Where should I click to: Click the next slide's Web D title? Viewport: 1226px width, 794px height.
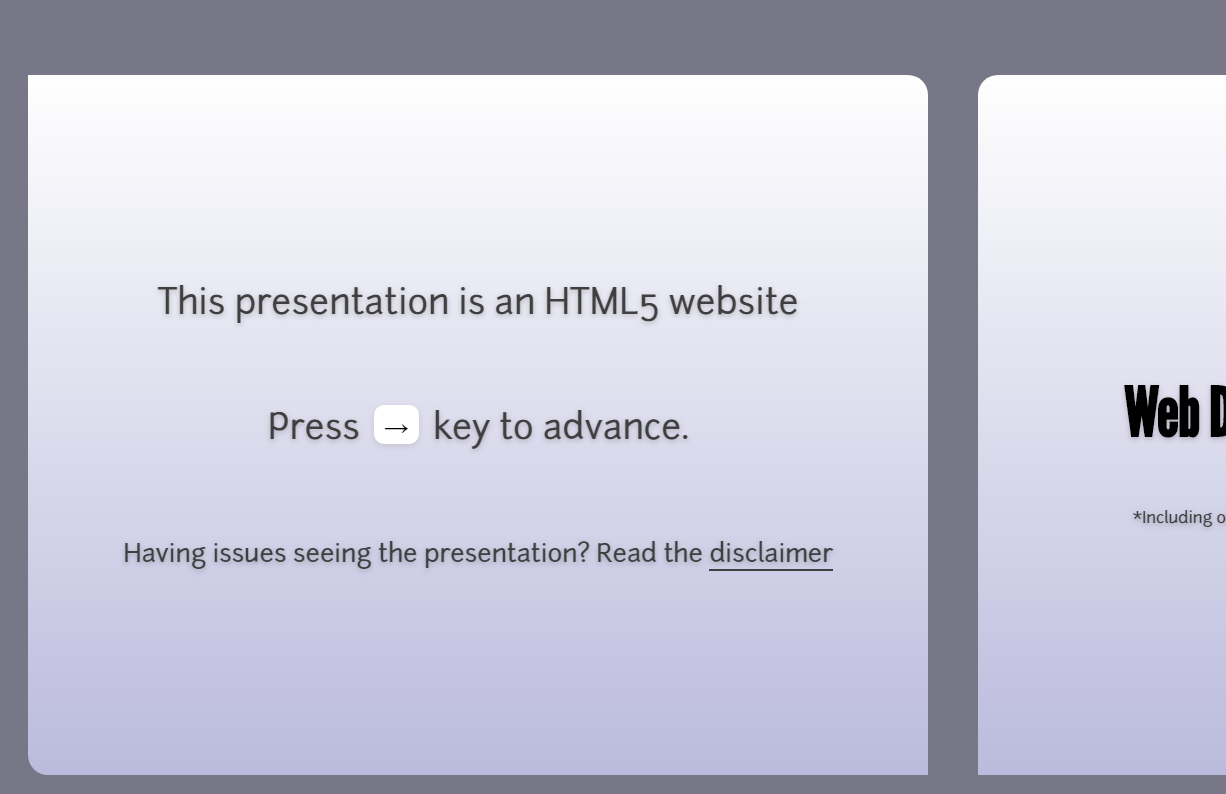coord(1175,413)
